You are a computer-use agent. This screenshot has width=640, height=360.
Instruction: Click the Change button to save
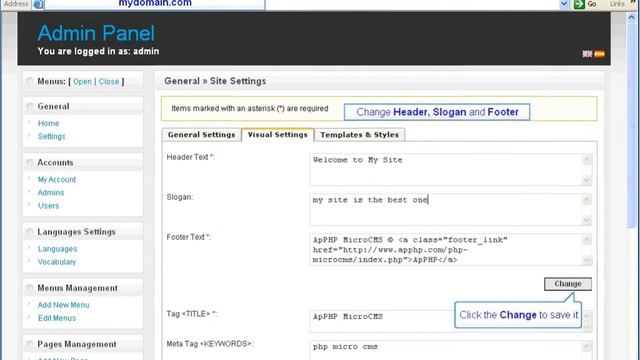[x=568, y=284]
